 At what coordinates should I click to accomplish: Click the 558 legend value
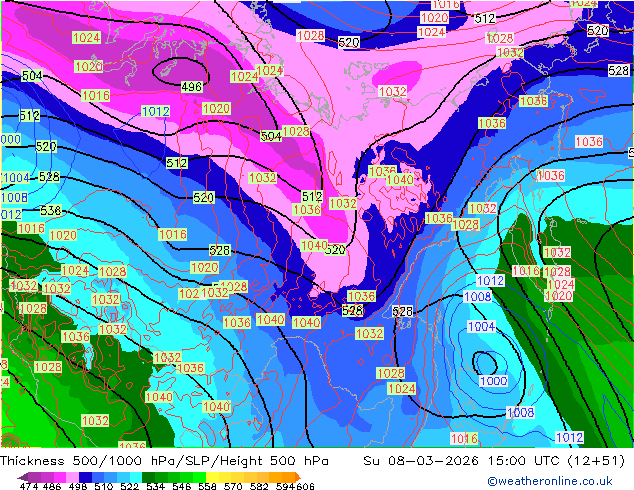point(207,486)
